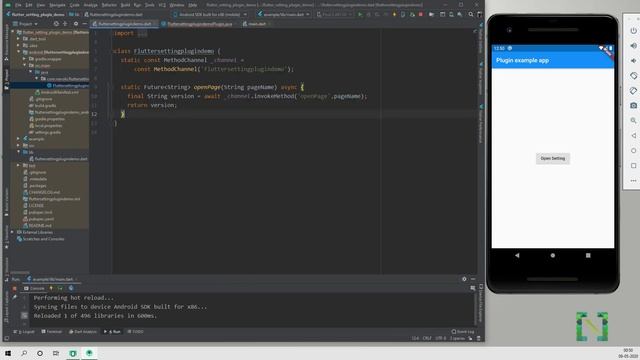Rotate emulator right using the second rotate icon
The height and width of the screenshot is (360, 640).
click(x=633, y=91)
